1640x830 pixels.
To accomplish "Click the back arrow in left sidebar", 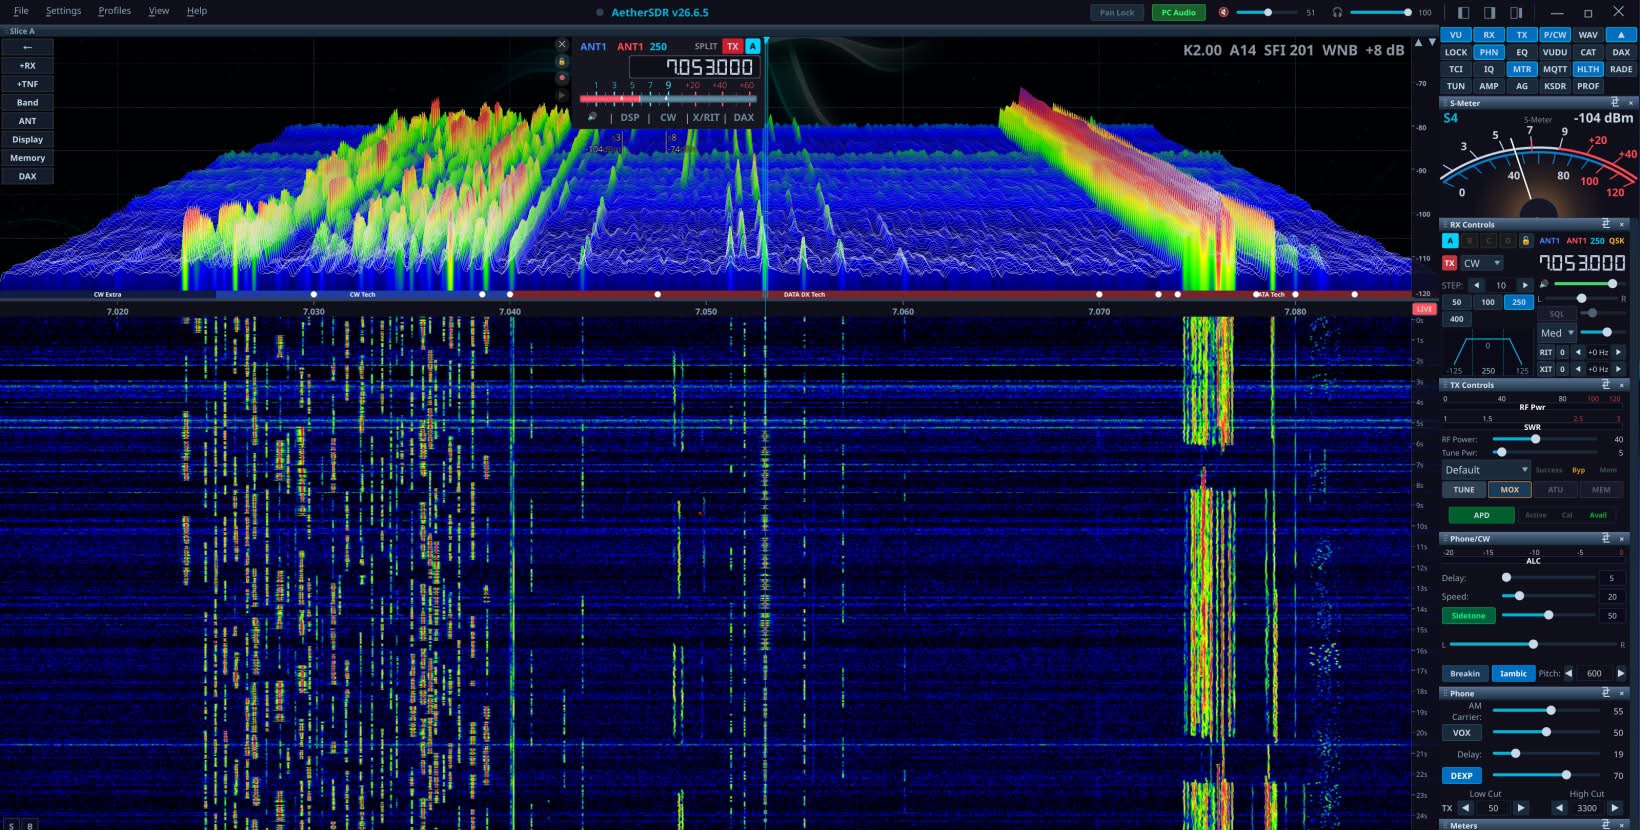I will (27, 47).
